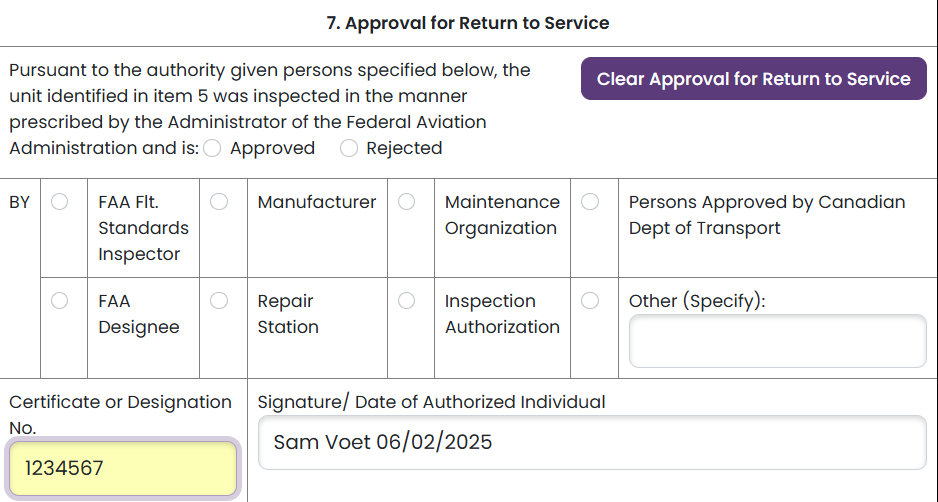Image resolution: width=938 pixels, height=502 pixels.
Task: Click Clear Approval for Return to Service
Action: tap(754, 78)
